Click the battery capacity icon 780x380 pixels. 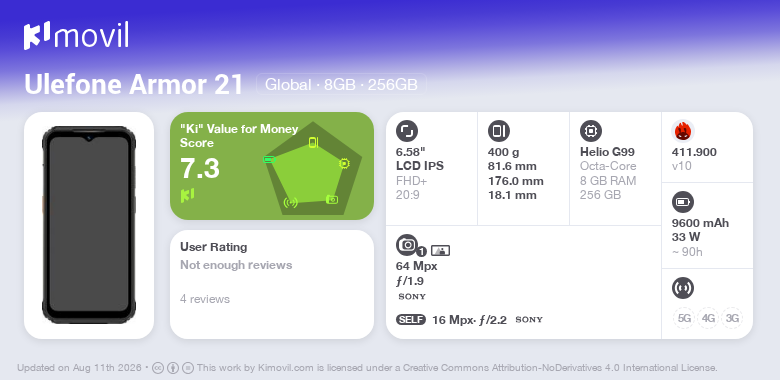[683, 202]
